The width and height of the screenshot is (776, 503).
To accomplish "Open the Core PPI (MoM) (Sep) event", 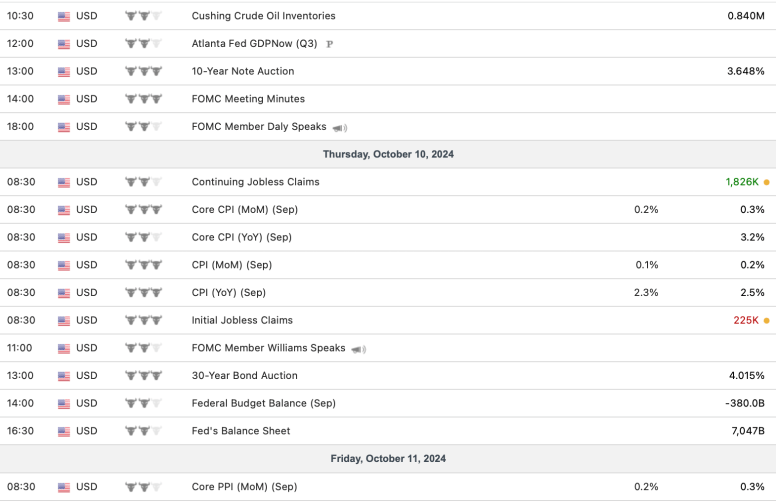I will [245, 486].
